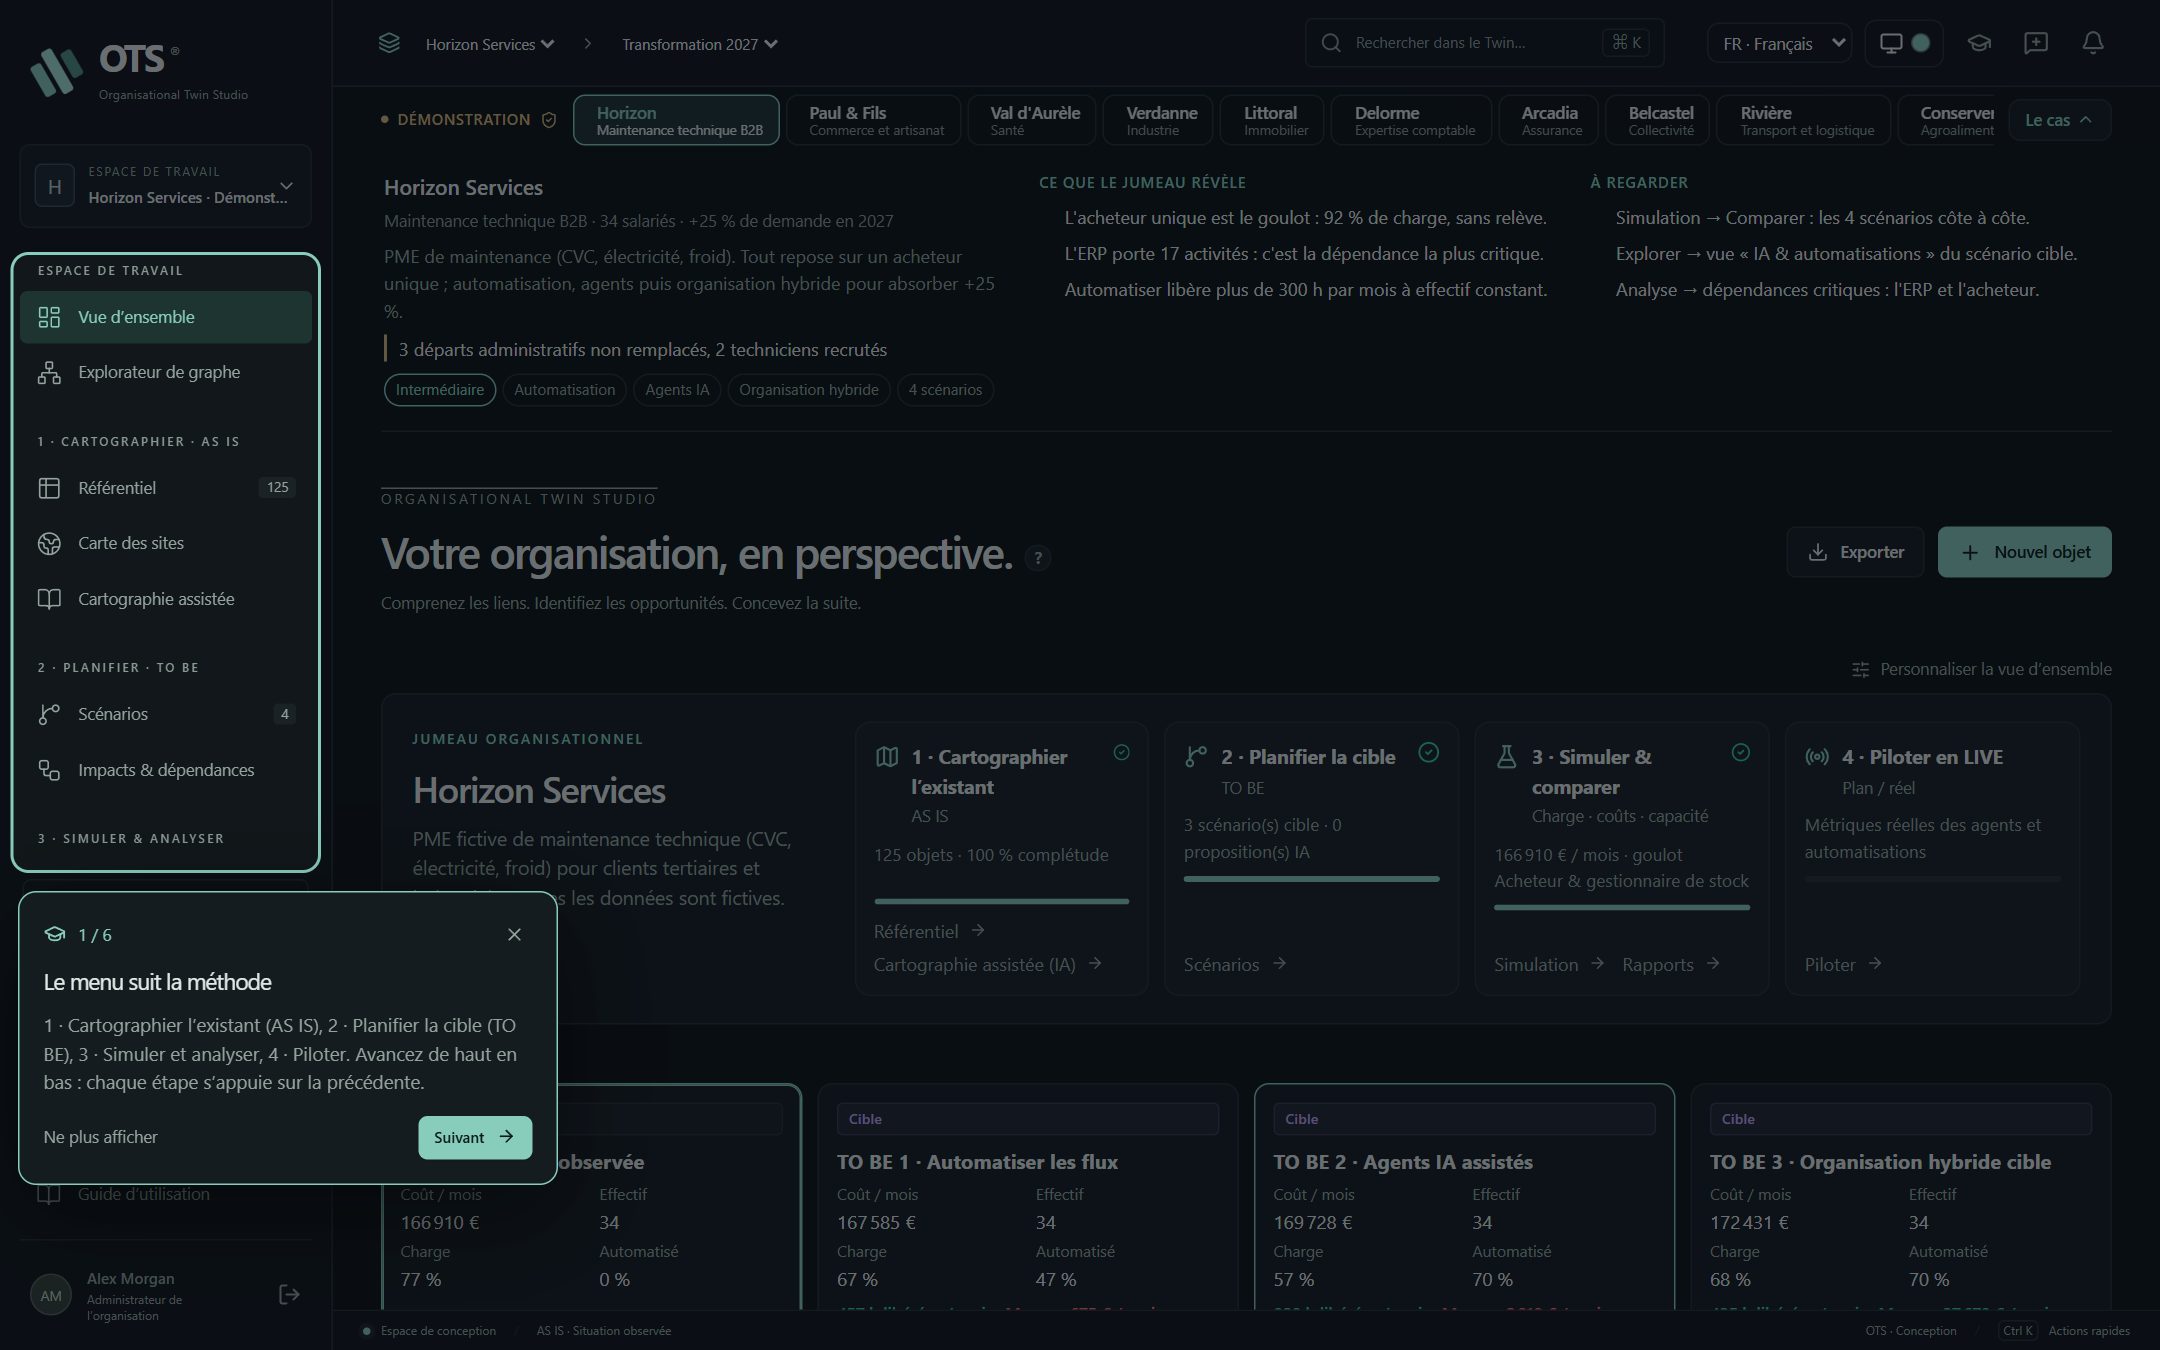This screenshot has height=1350, width=2160.
Task: Click the Explorateur de graphe icon
Action: coord(49,373)
